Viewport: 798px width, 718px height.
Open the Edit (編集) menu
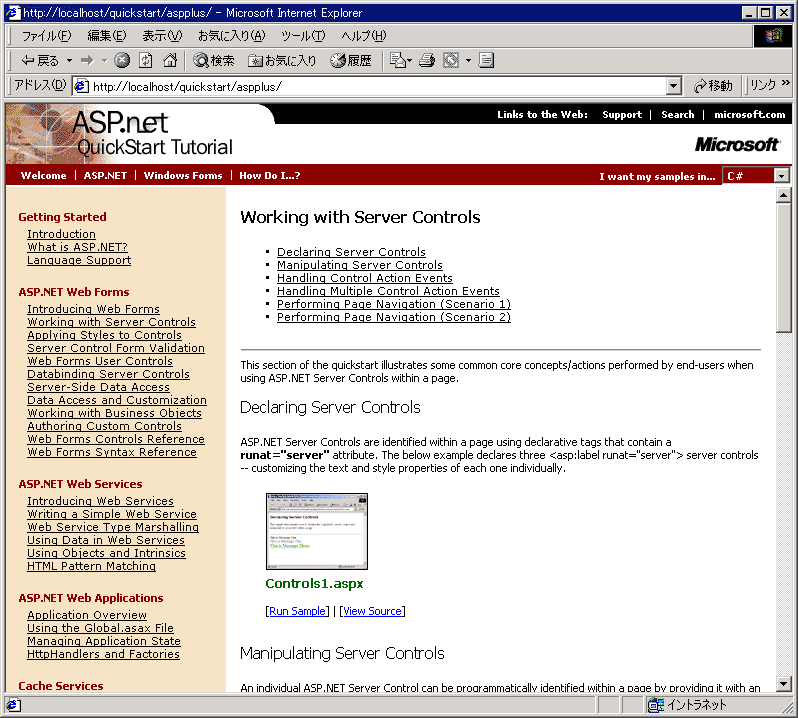pyautogui.click(x=107, y=36)
